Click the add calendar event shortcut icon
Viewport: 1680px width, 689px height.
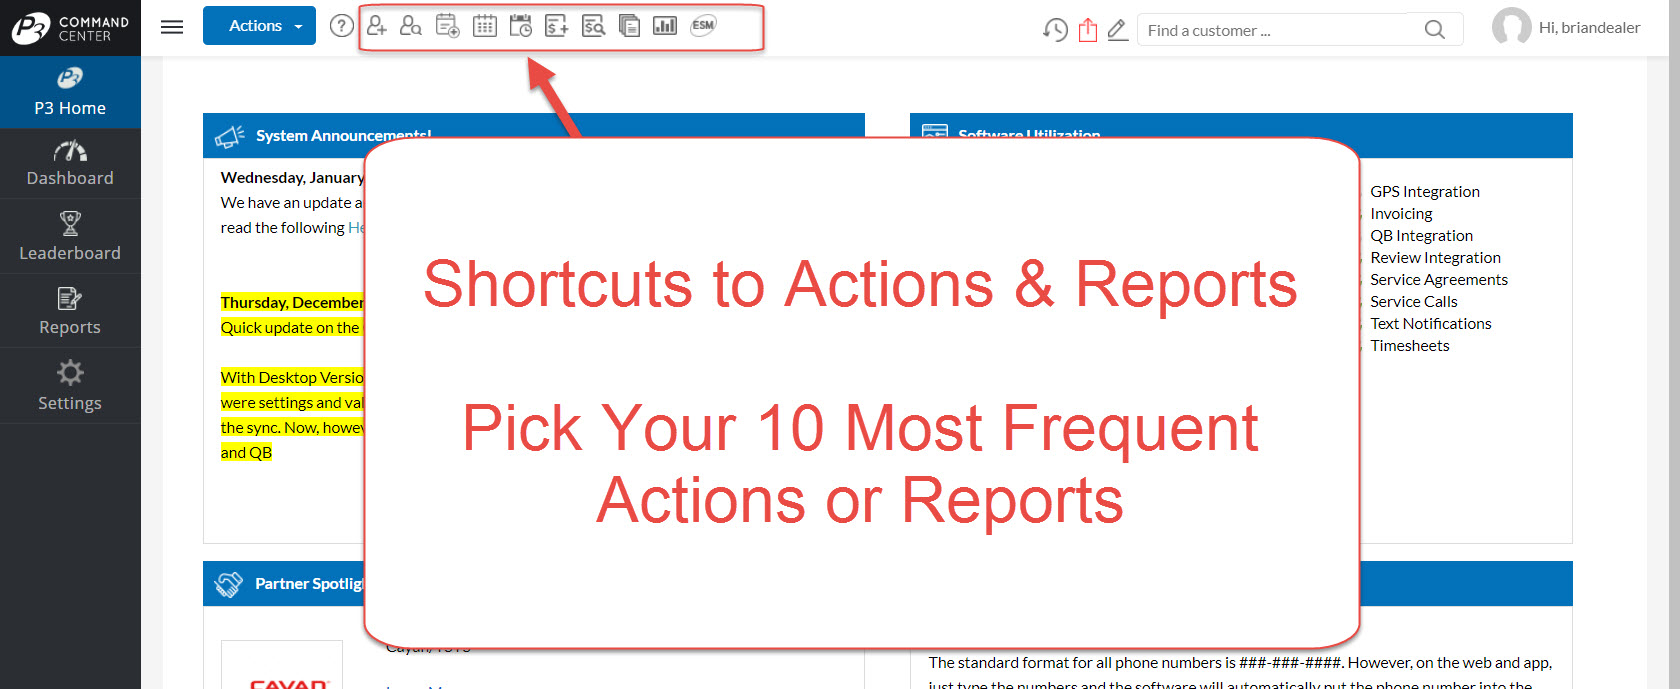(x=448, y=26)
